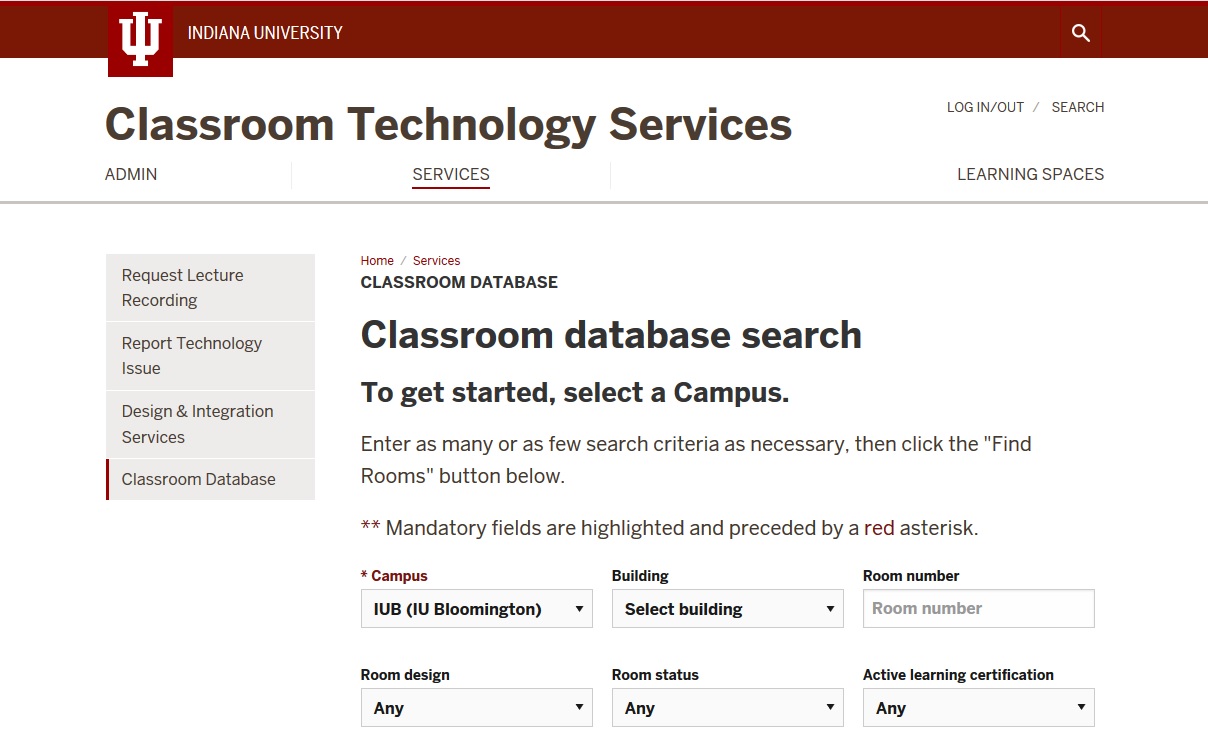Click the Campus field label

click(x=394, y=576)
